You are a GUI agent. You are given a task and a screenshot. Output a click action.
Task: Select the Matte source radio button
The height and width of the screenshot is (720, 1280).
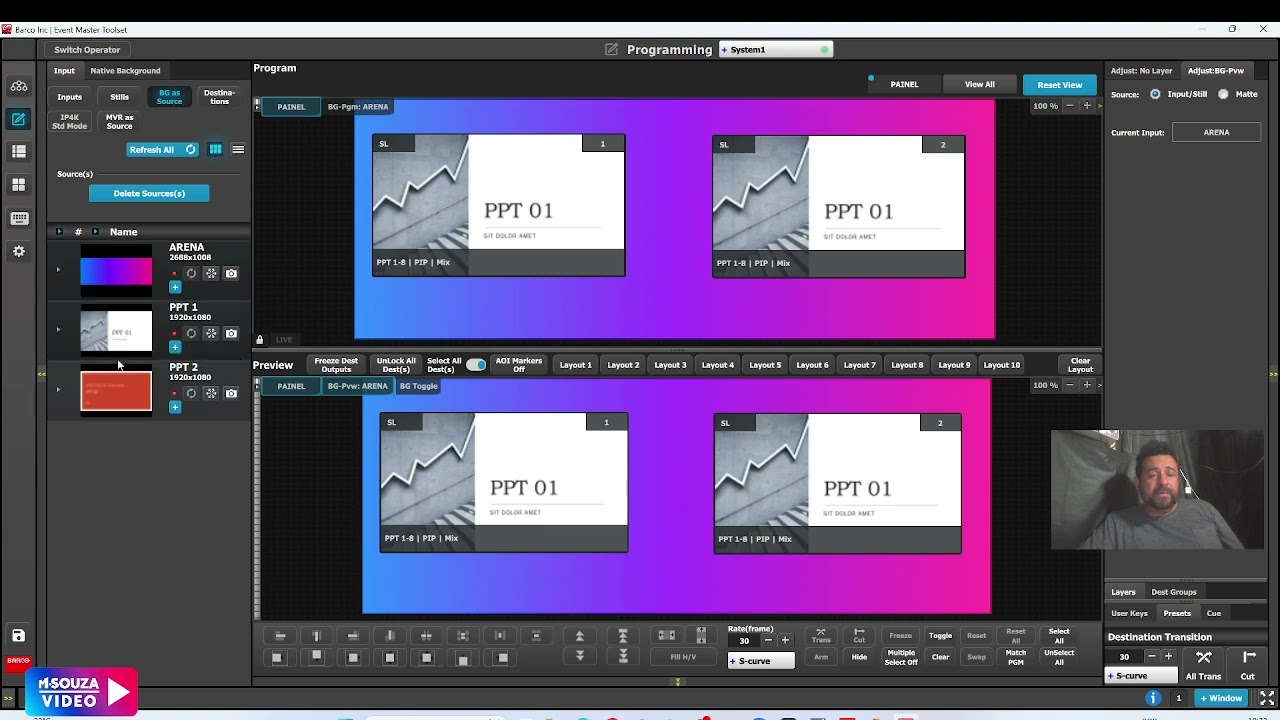tap(1223, 94)
